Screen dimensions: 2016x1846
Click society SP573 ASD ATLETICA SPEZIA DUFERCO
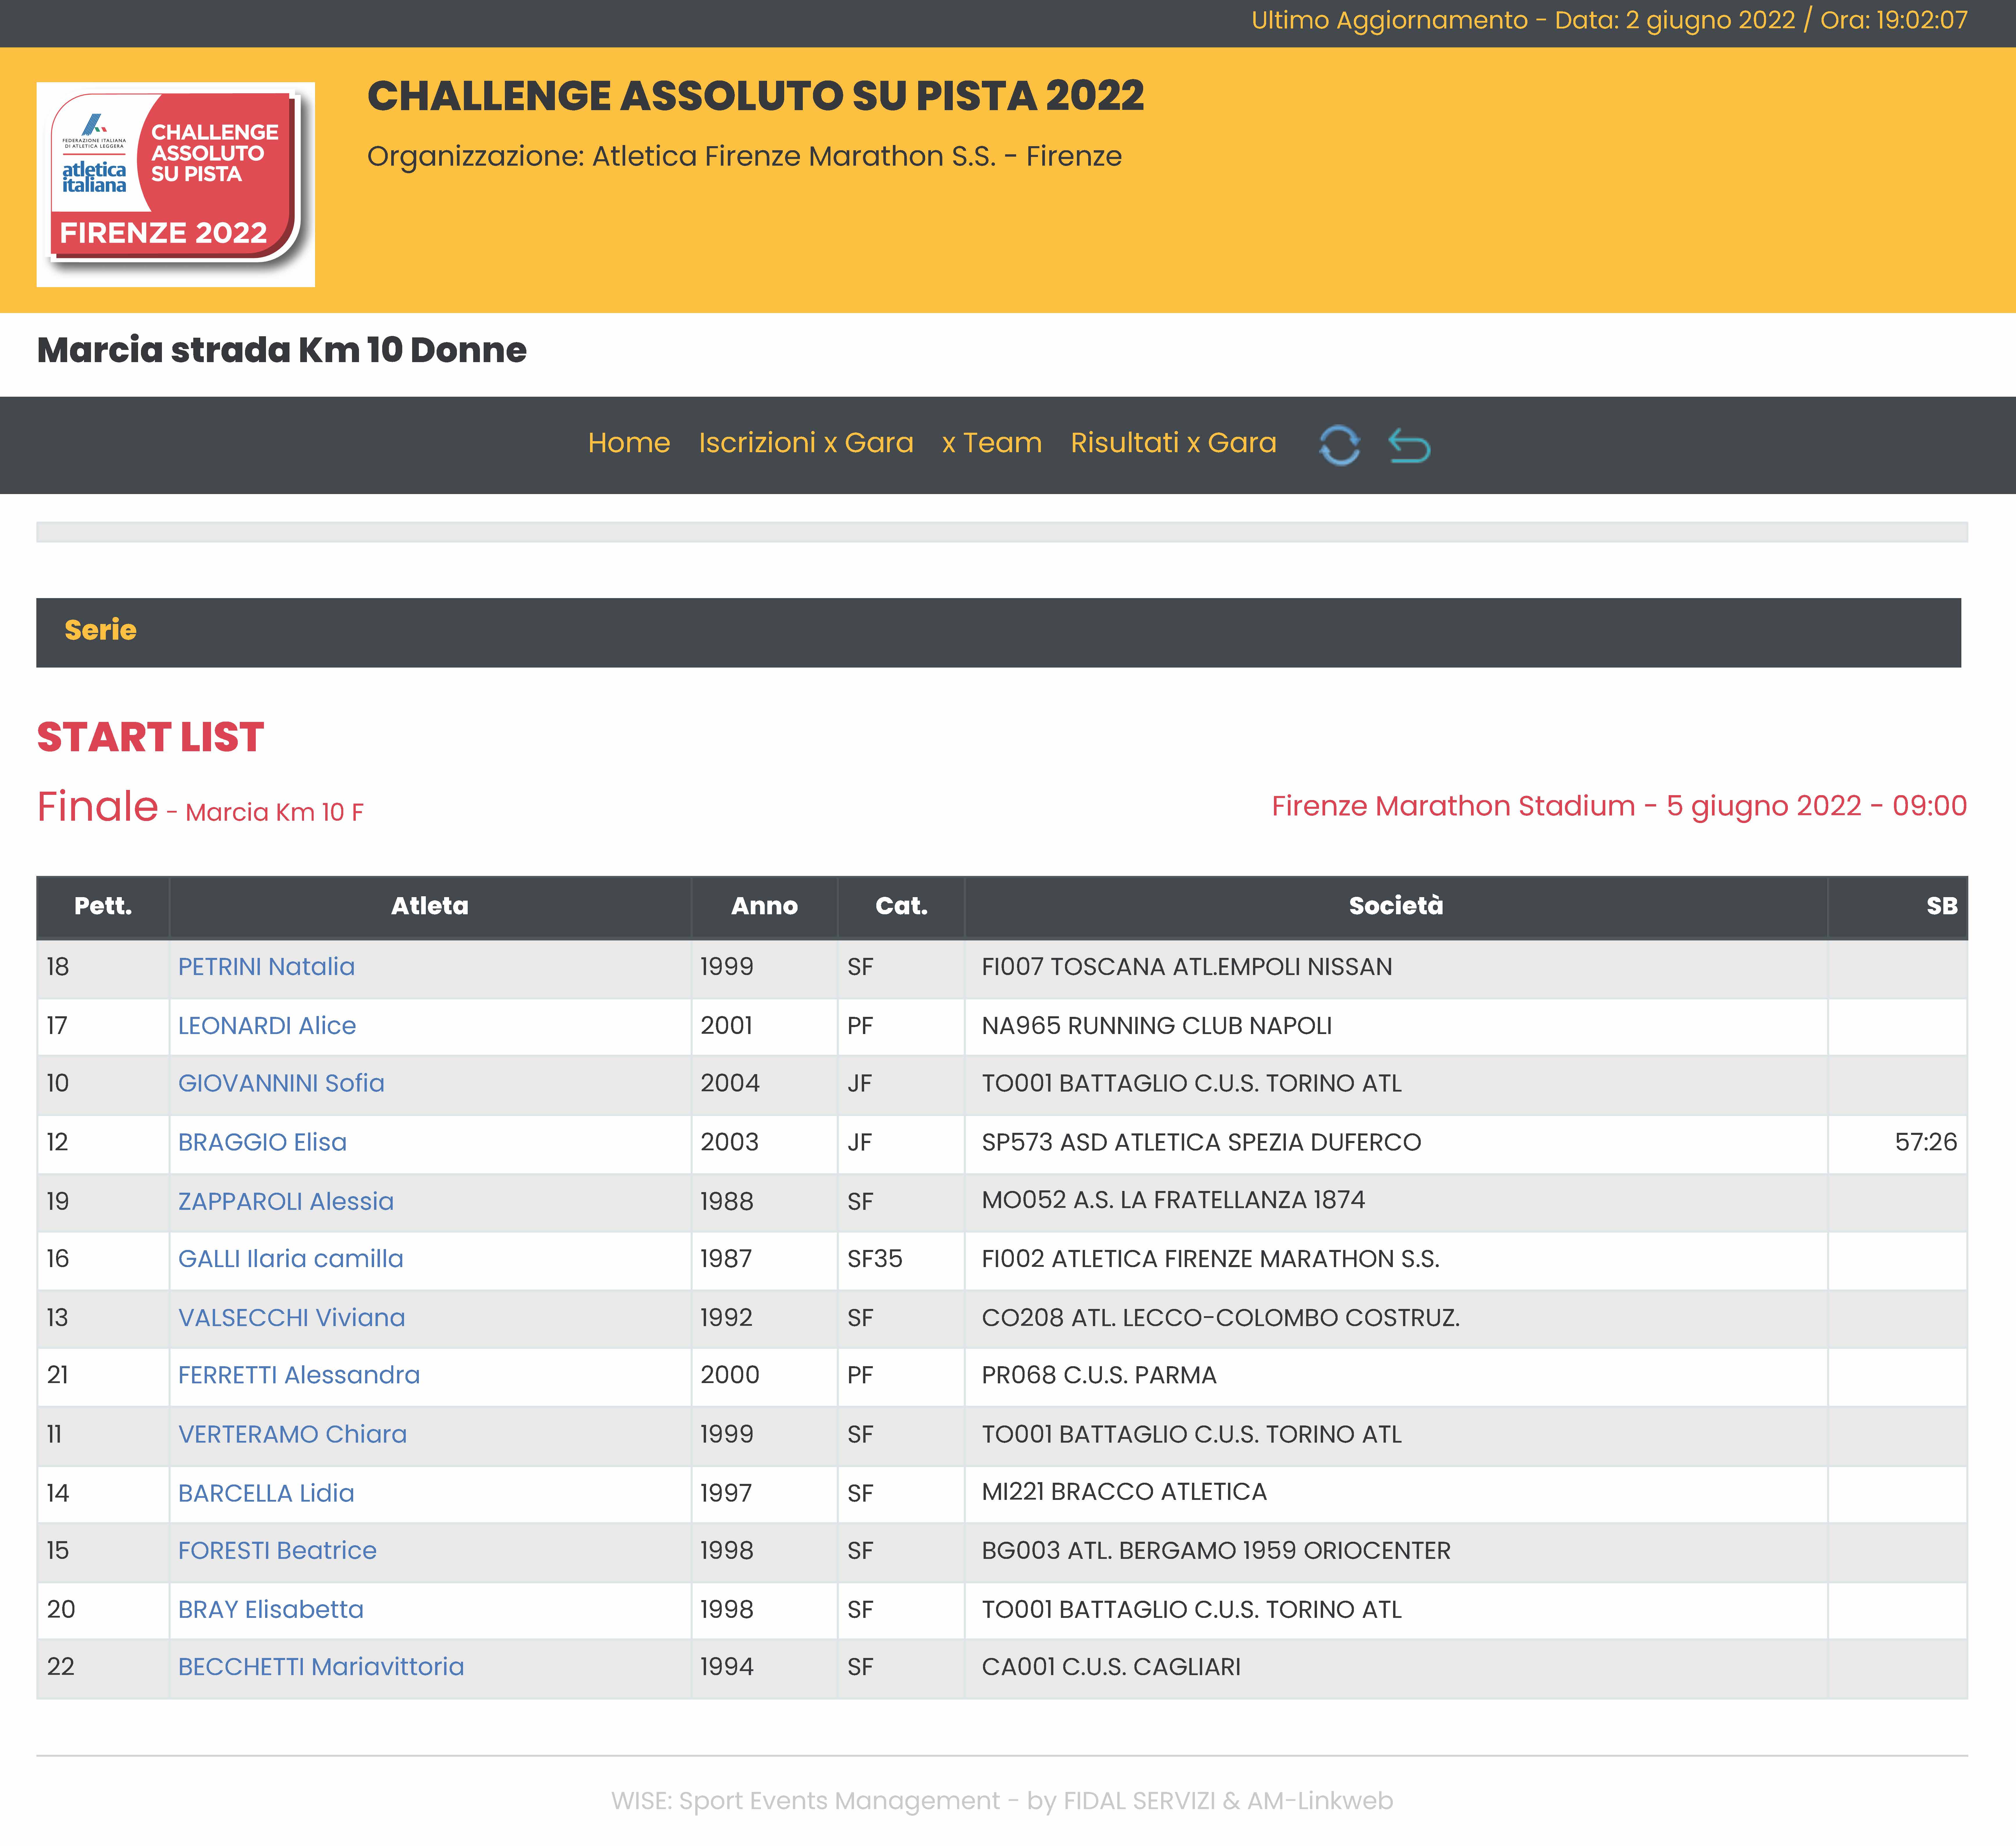(x=1201, y=1142)
